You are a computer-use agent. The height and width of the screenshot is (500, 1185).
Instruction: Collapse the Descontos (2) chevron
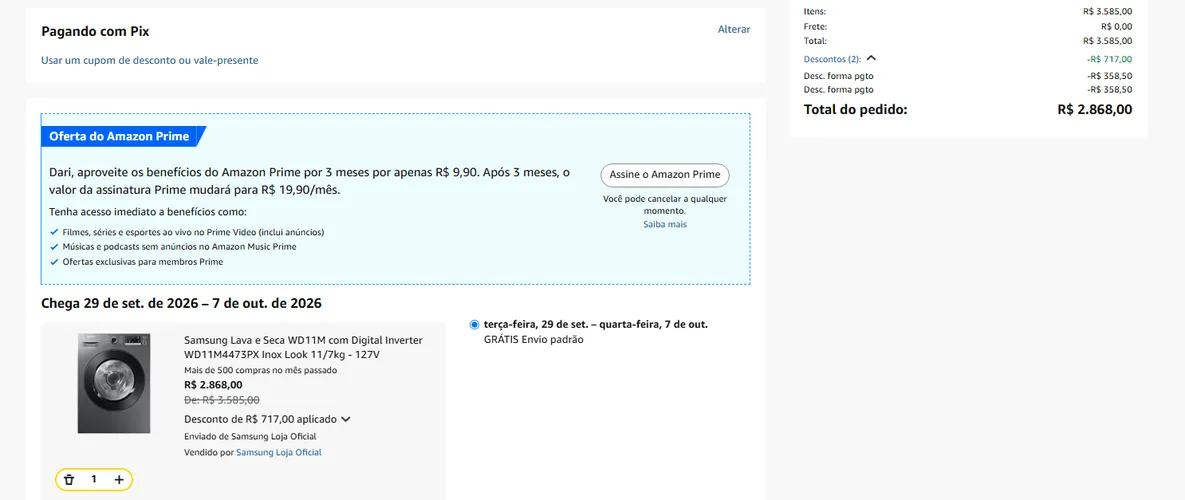point(871,58)
